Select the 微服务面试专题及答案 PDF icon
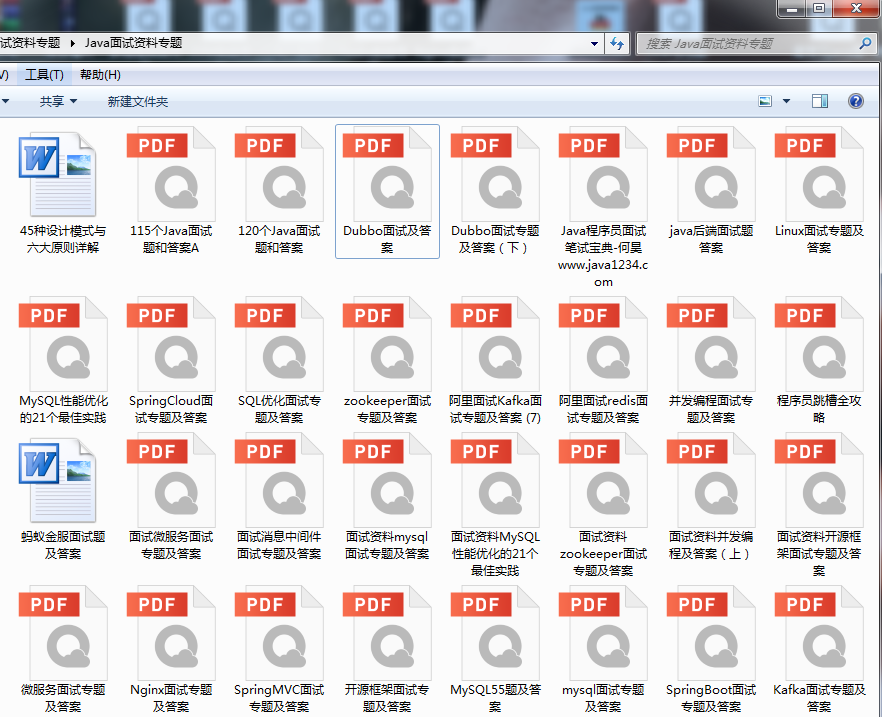882x717 pixels. point(63,634)
